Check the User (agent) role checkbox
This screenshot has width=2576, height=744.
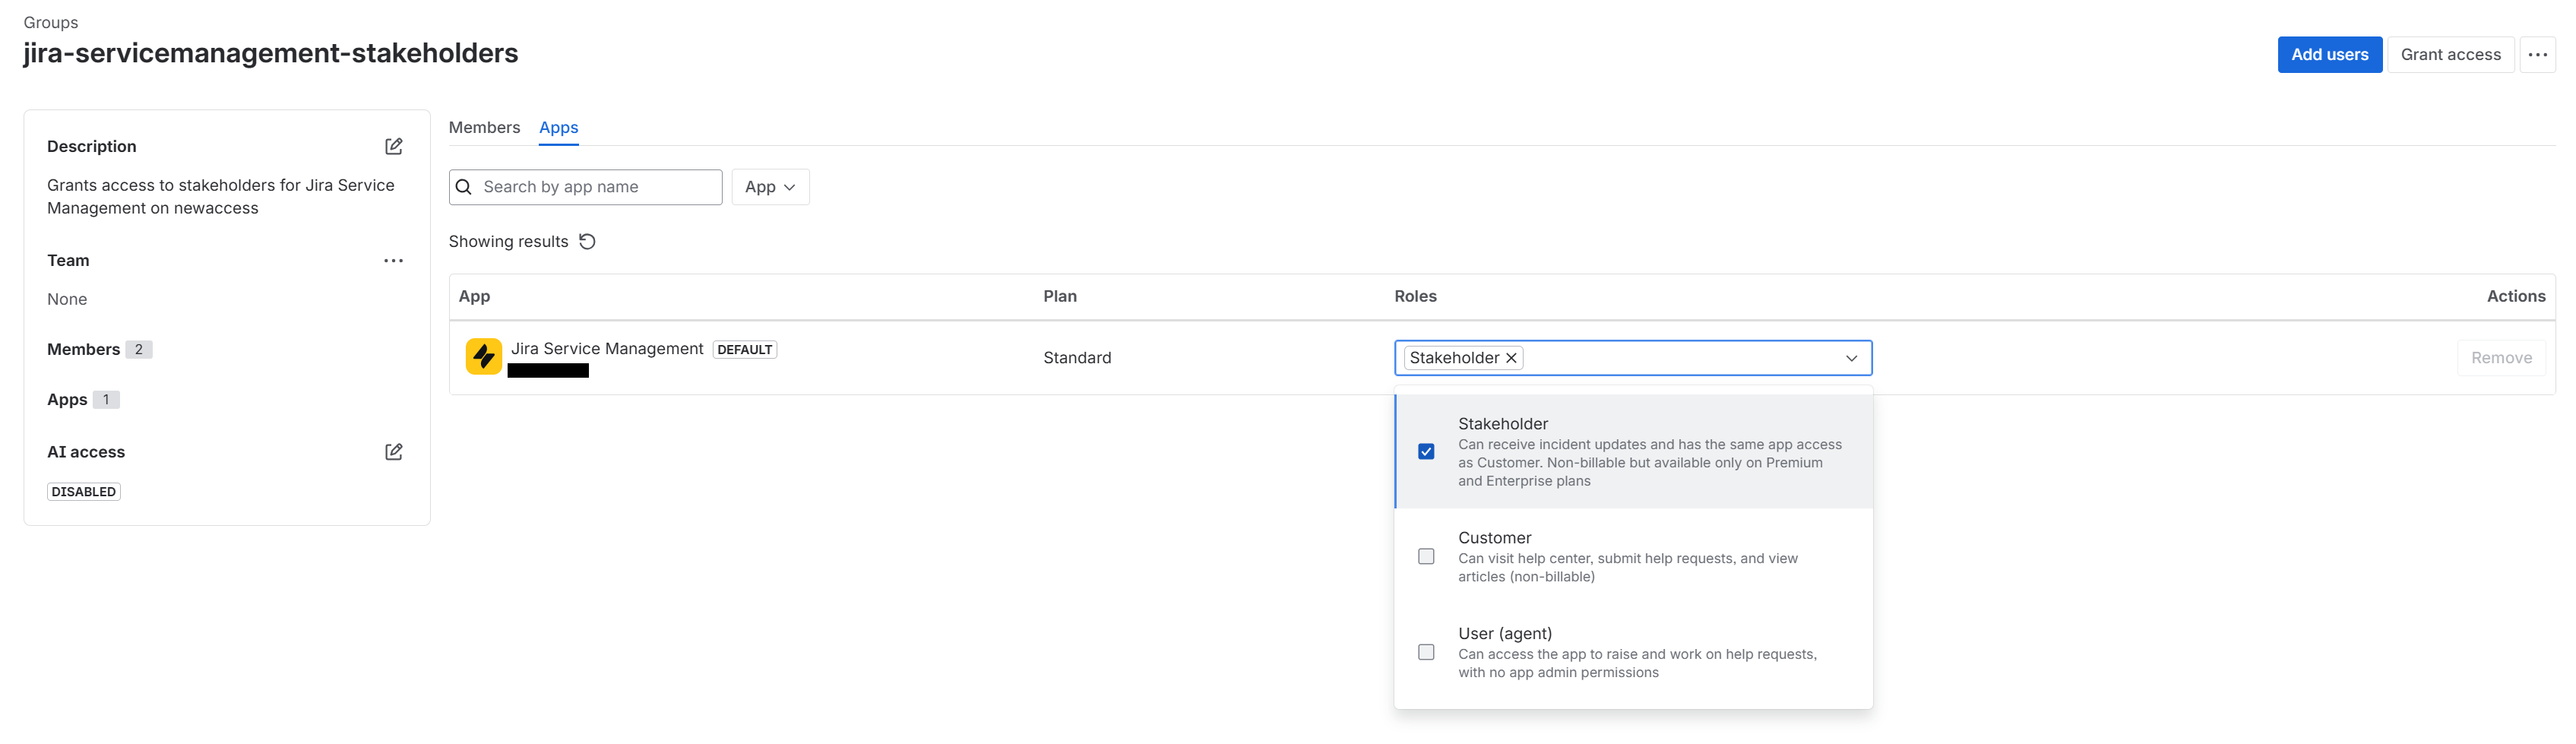click(x=1426, y=652)
